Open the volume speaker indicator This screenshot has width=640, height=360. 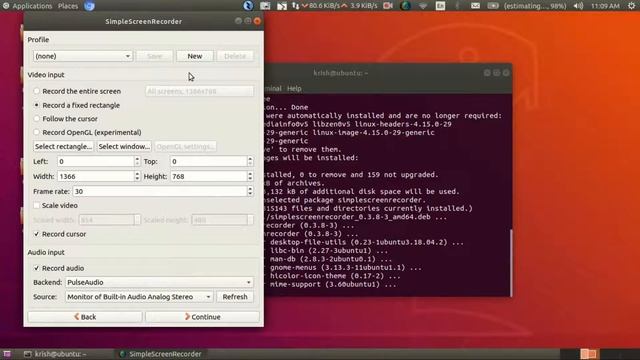(x=578, y=6)
